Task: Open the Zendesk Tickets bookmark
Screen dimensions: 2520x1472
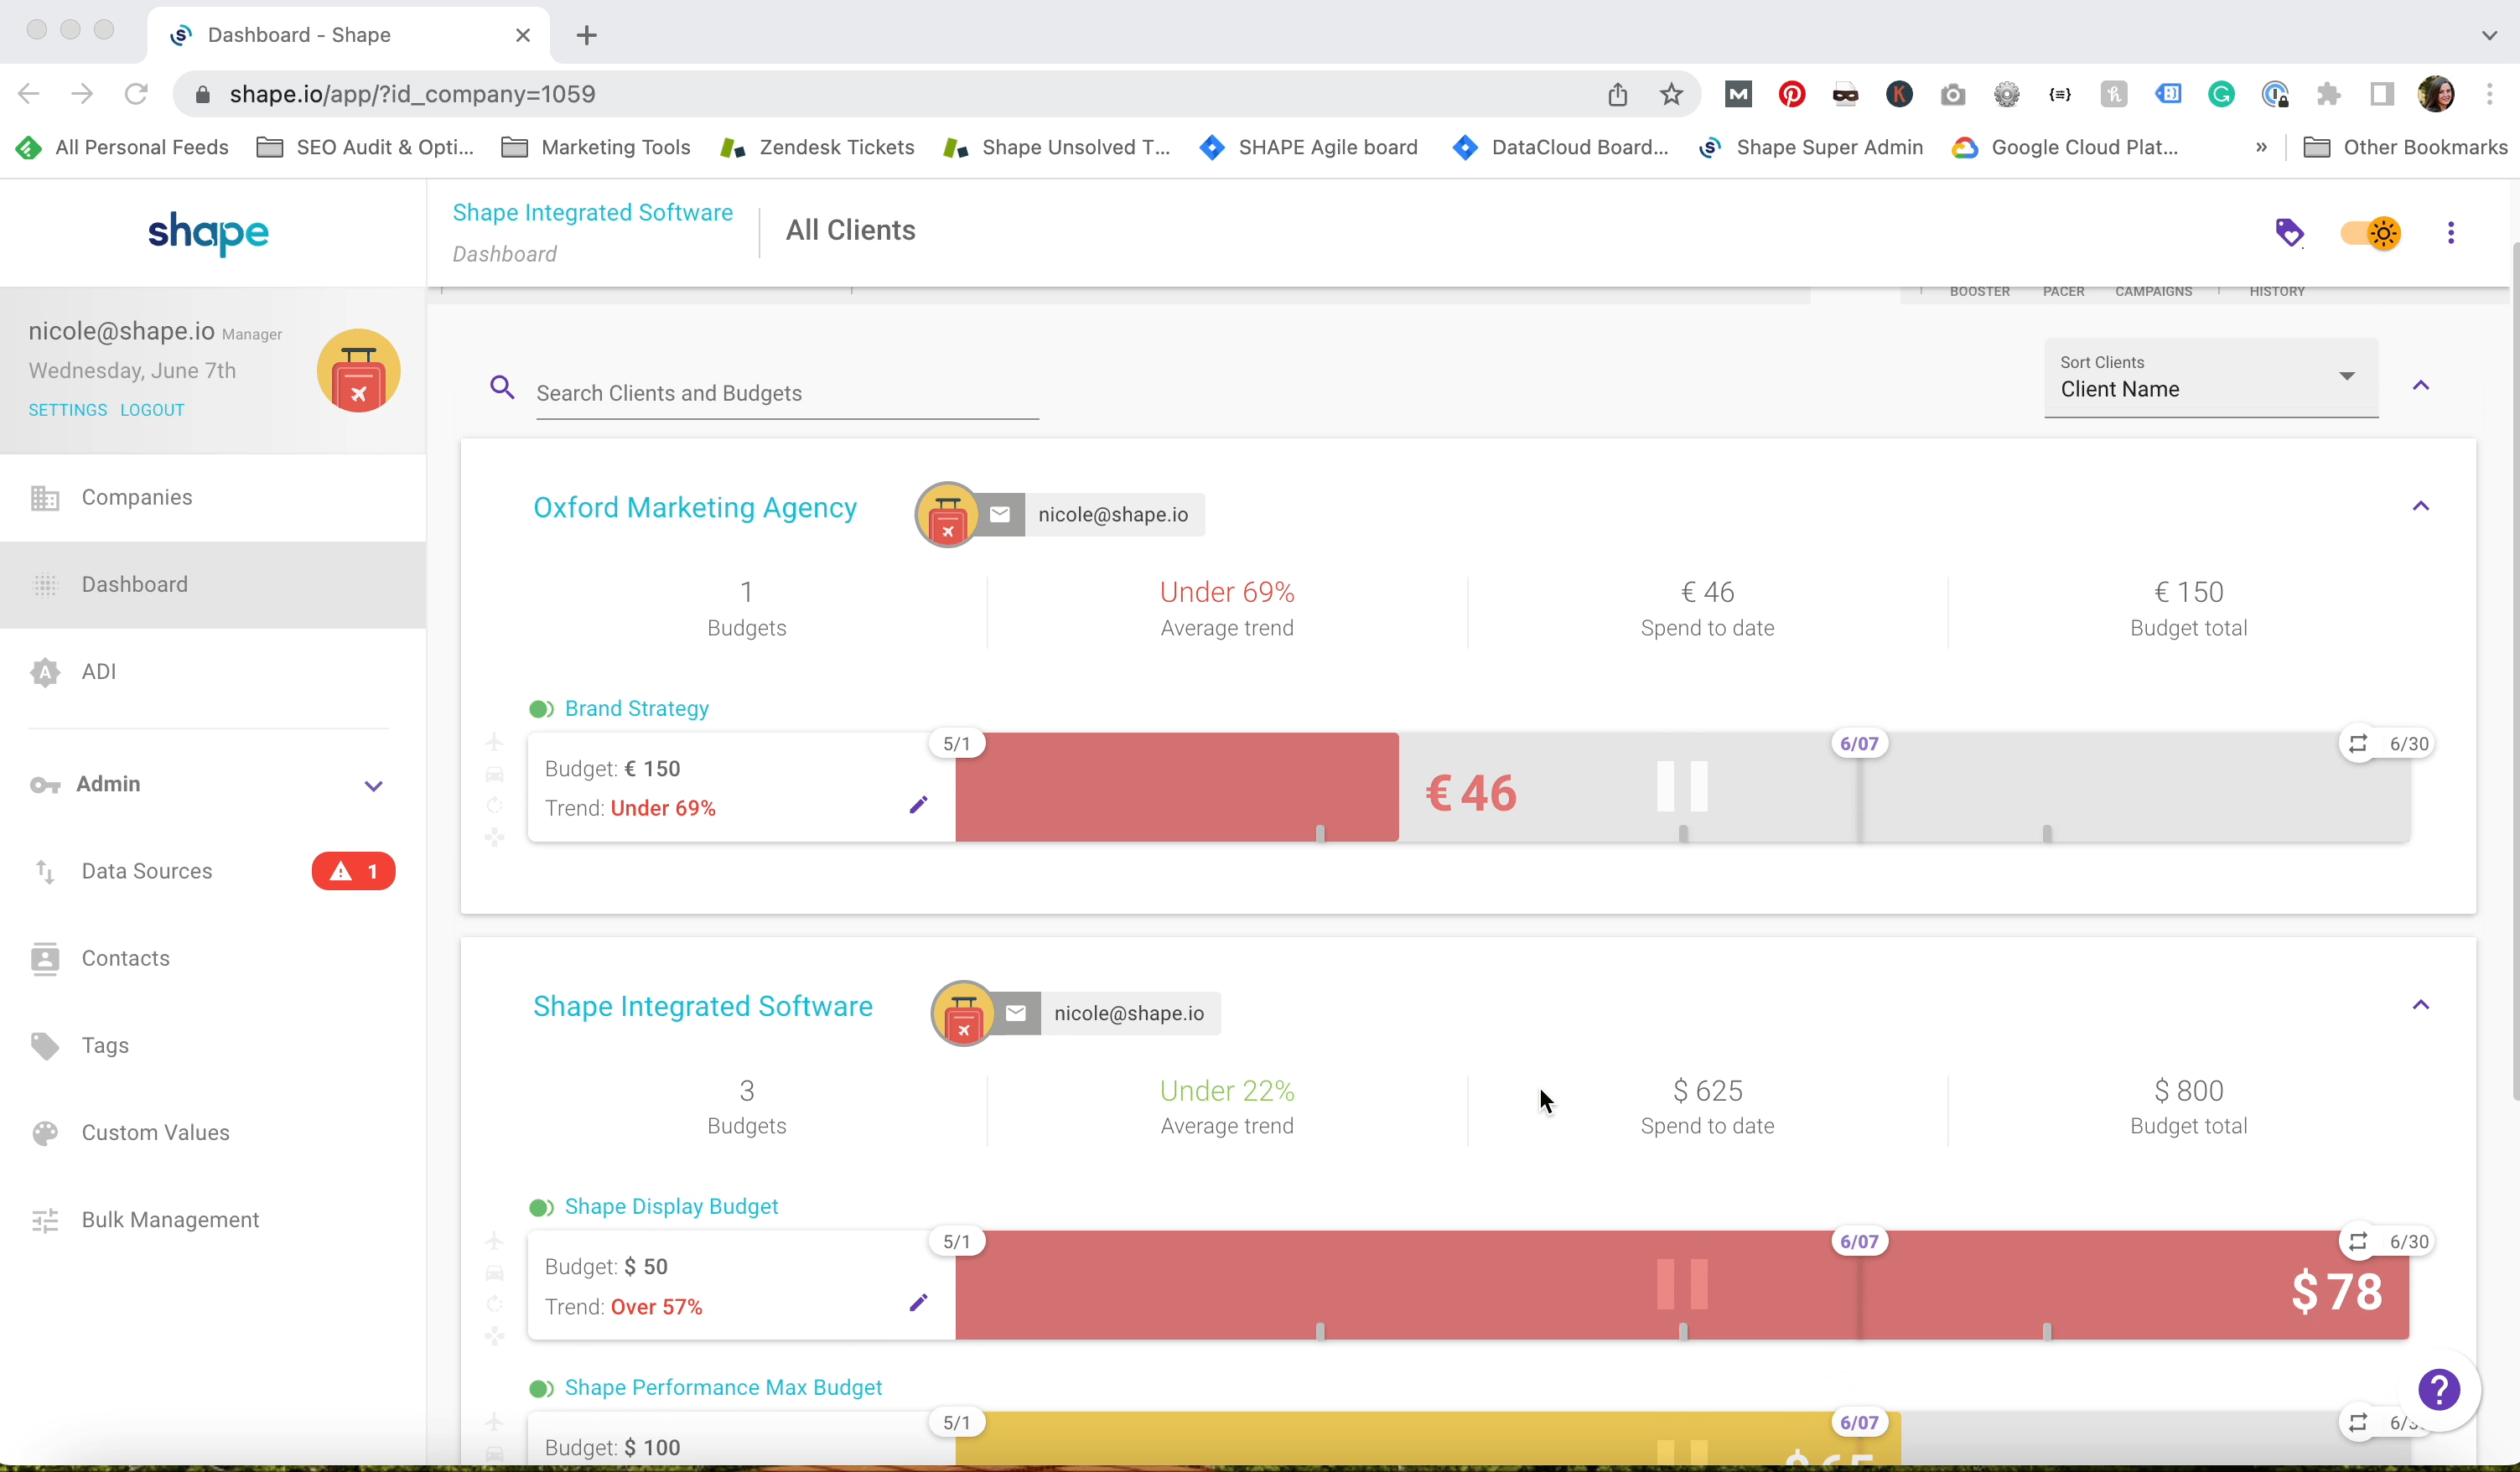Action: coord(817,147)
